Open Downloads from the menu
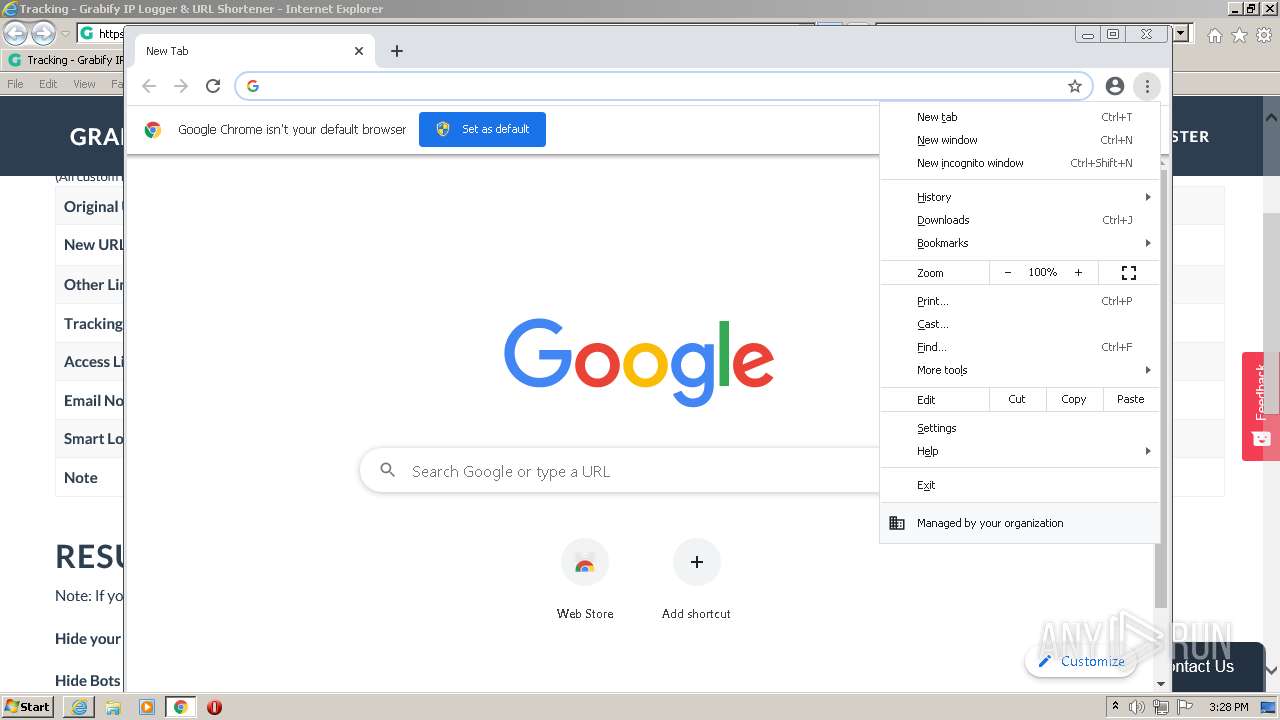The image size is (1280, 720). click(x=1020, y=220)
